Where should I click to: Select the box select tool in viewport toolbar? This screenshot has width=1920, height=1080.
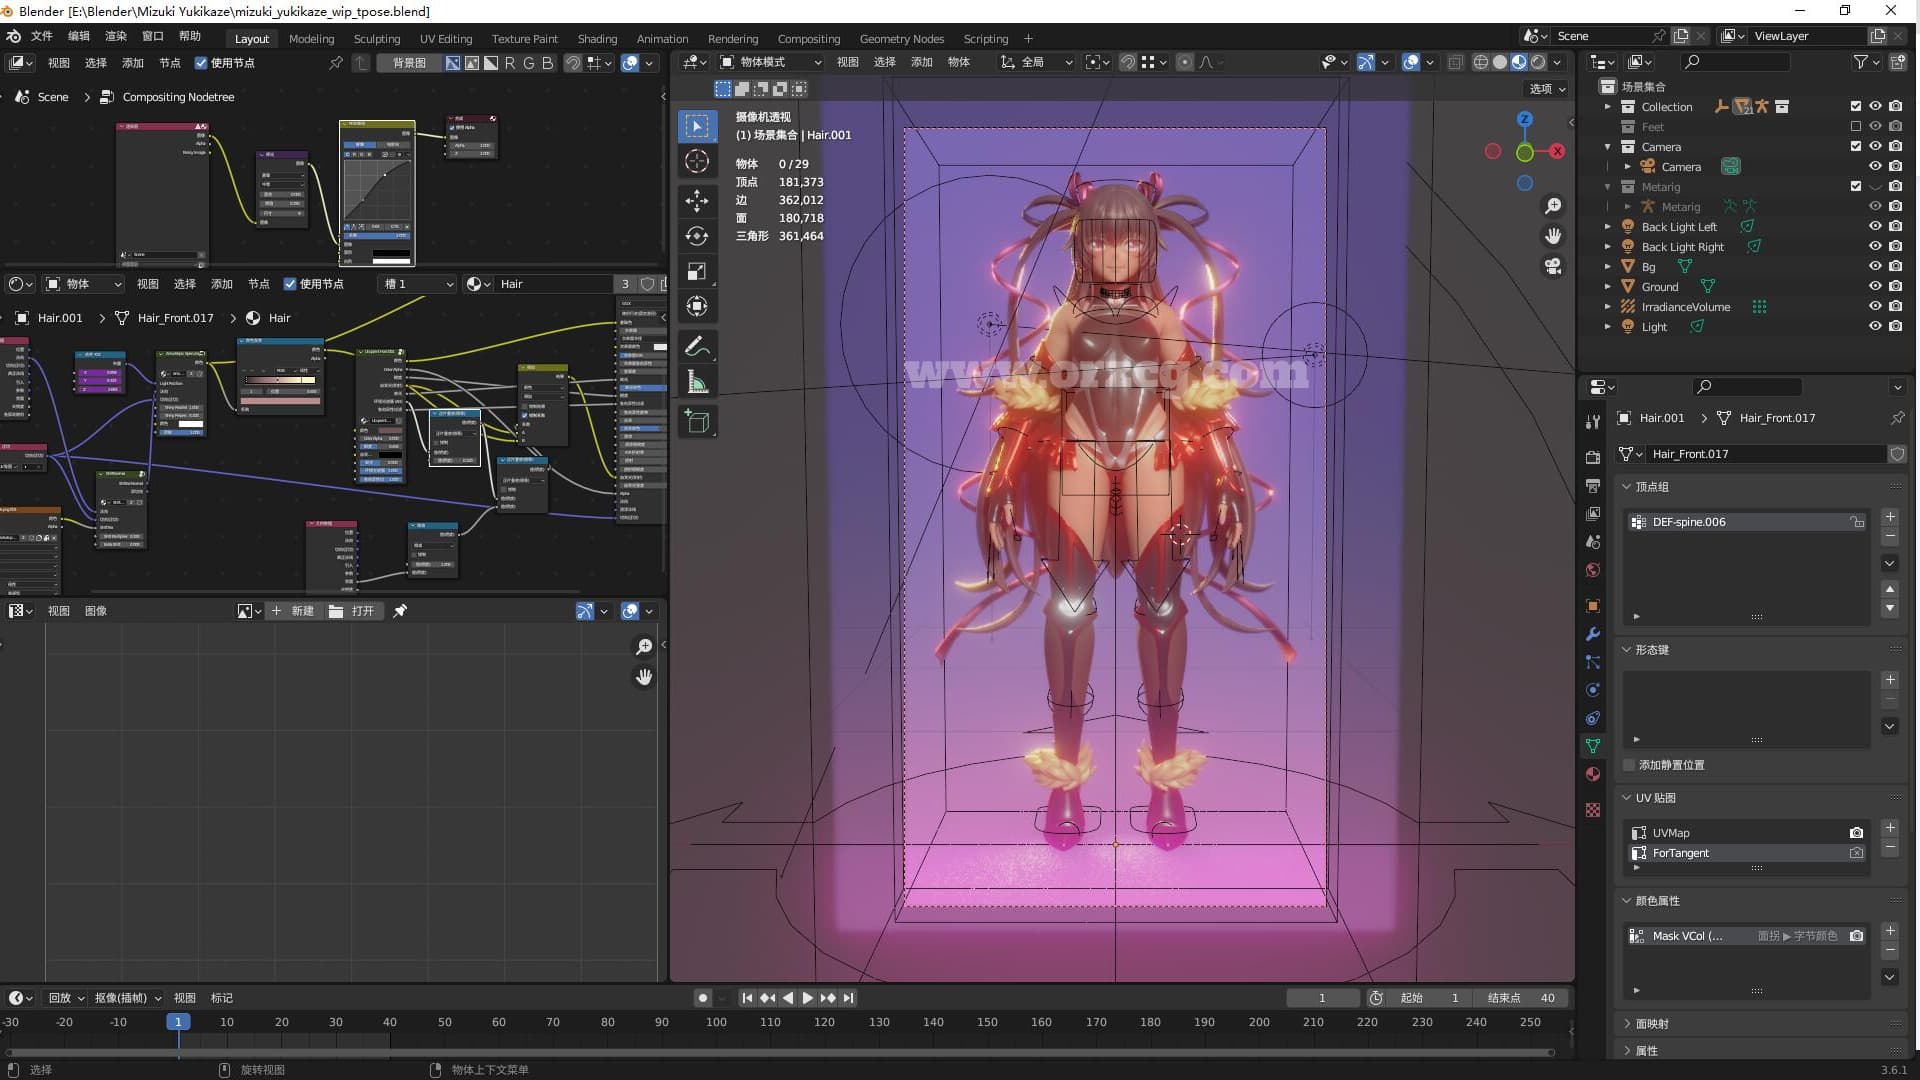(697, 126)
